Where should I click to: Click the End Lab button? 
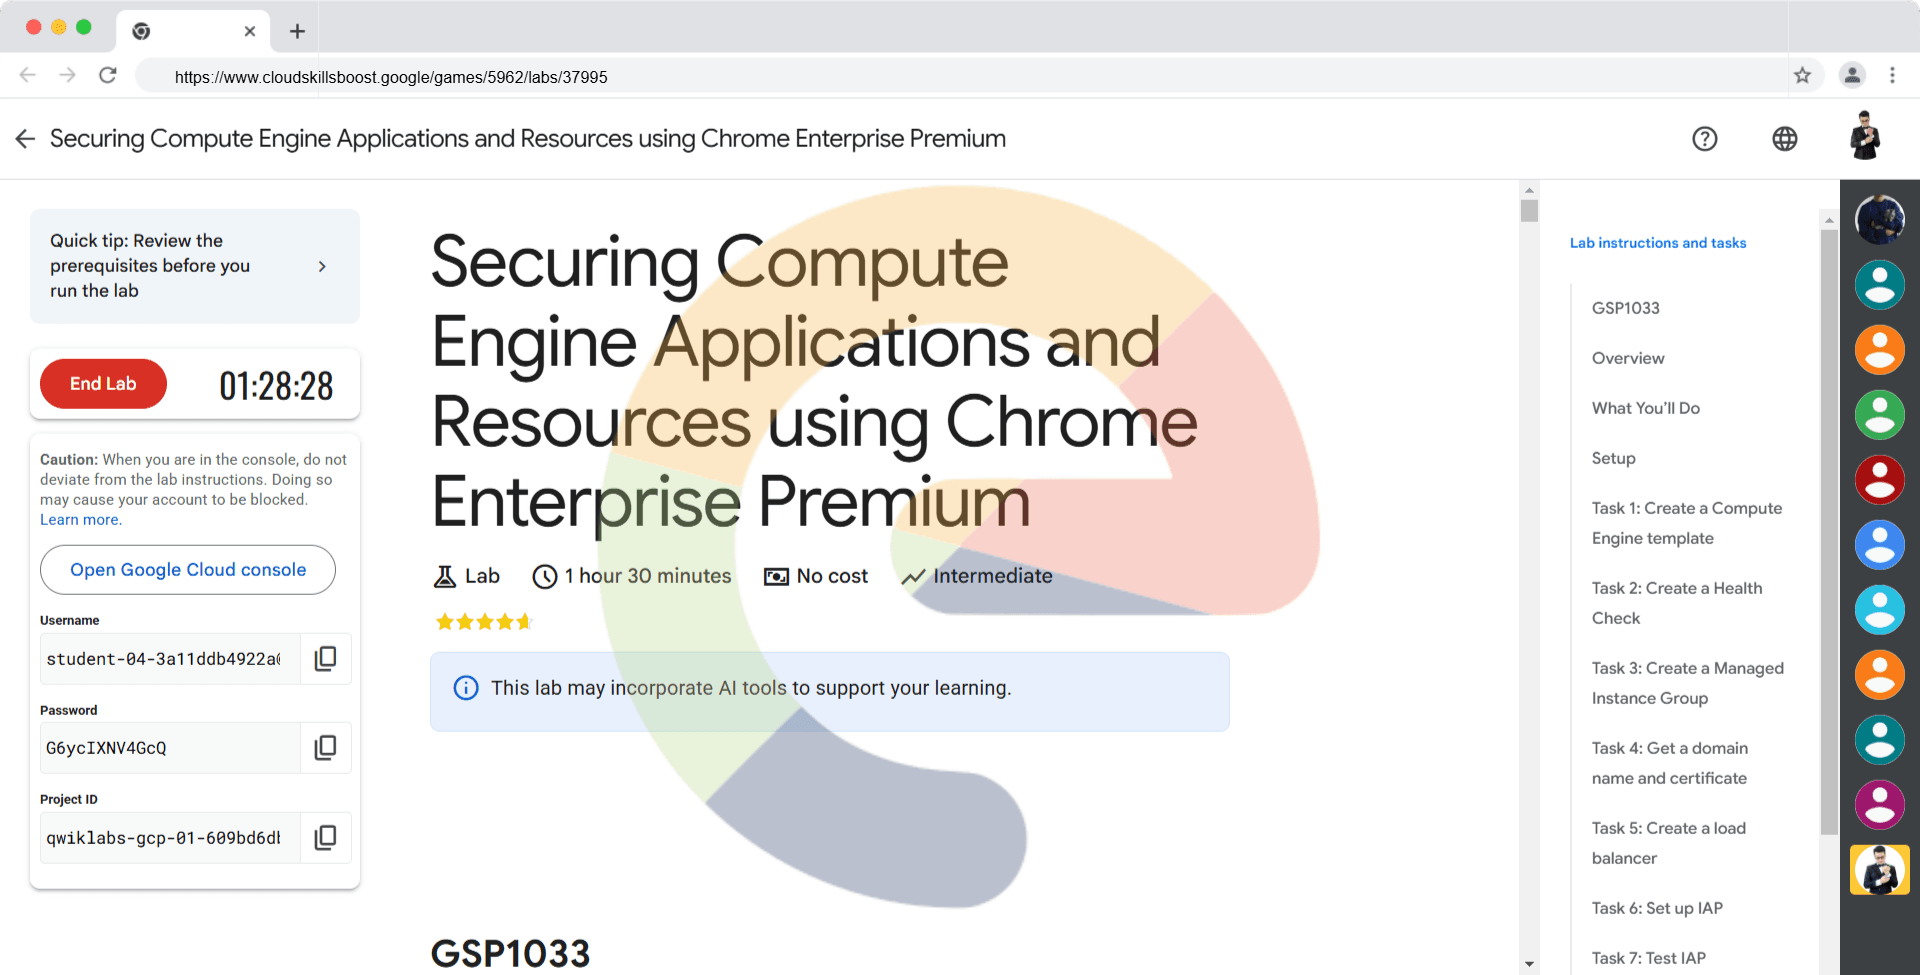pyautogui.click(x=103, y=384)
